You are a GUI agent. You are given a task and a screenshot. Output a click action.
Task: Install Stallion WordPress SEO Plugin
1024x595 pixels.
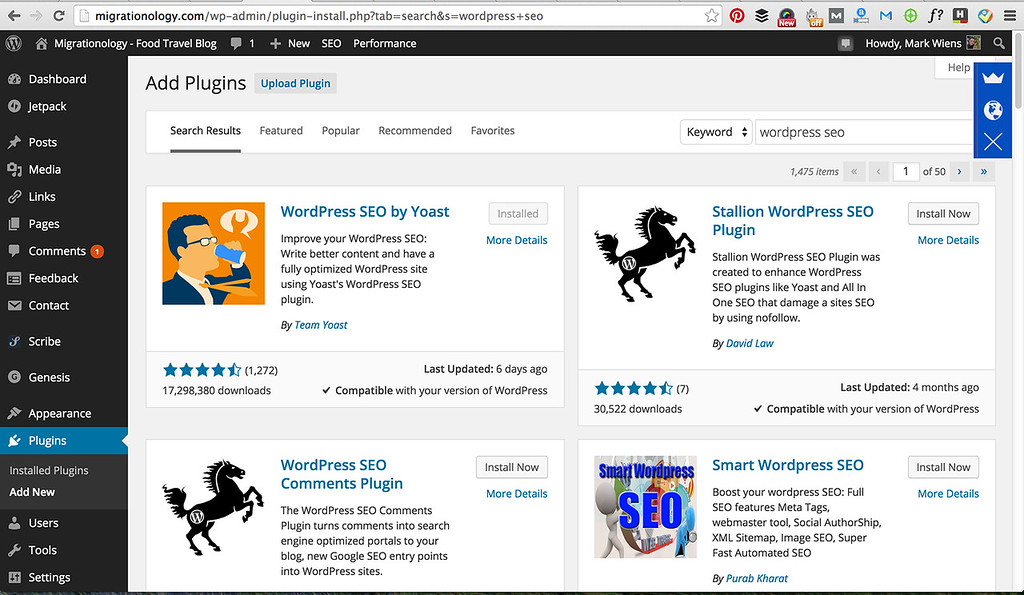click(x=943, y=214)
